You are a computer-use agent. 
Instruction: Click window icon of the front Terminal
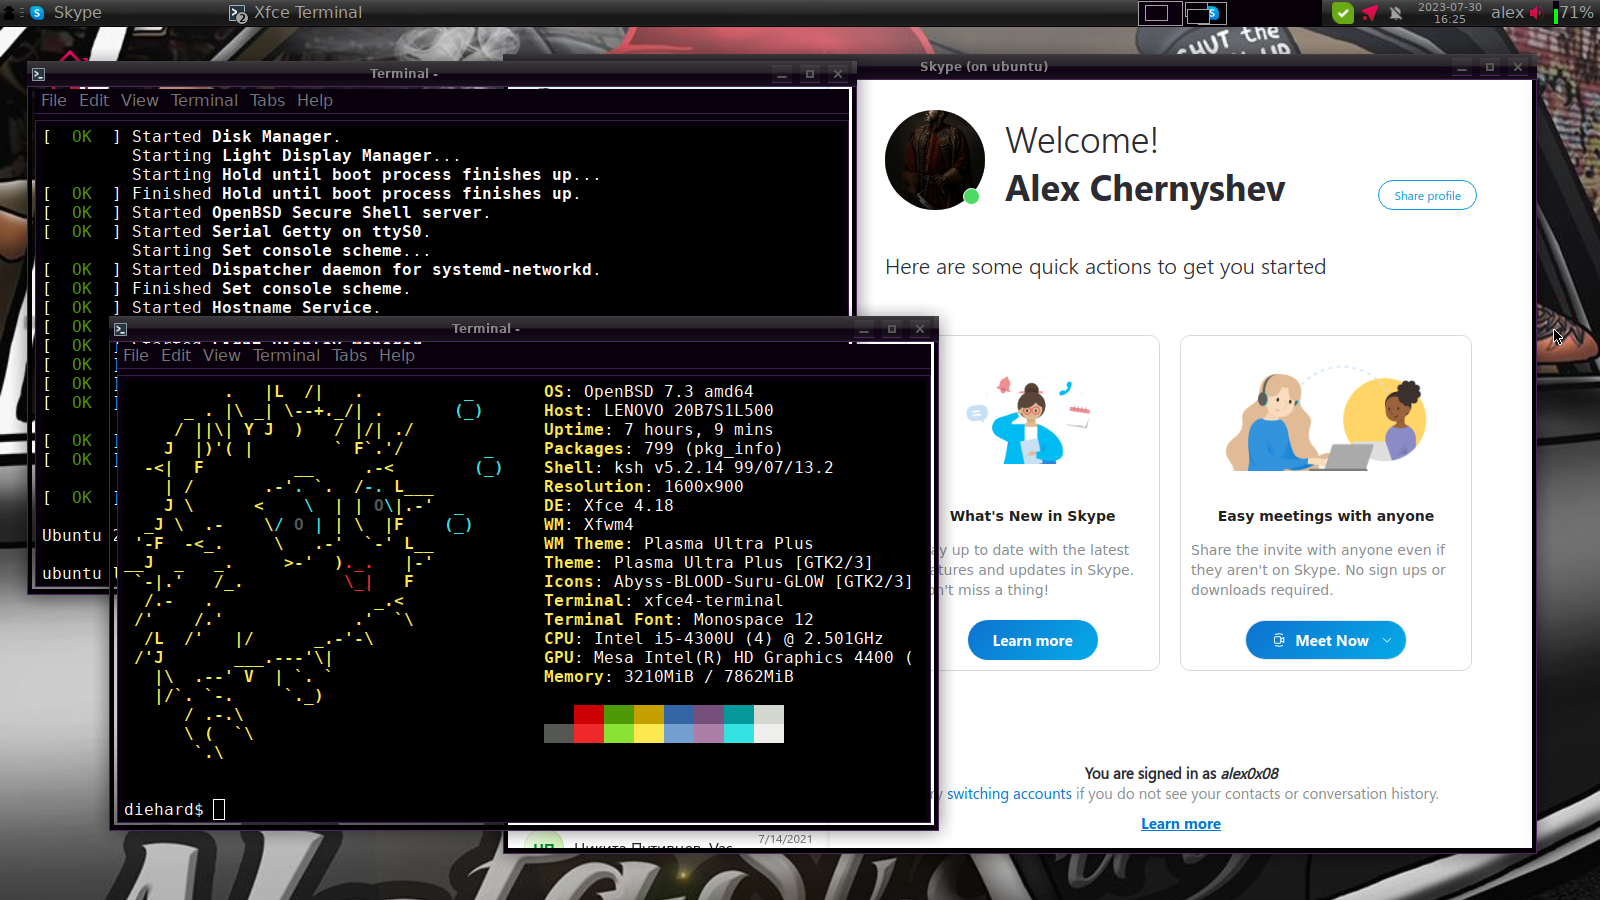pyautogui.click(x=120, y=329)
